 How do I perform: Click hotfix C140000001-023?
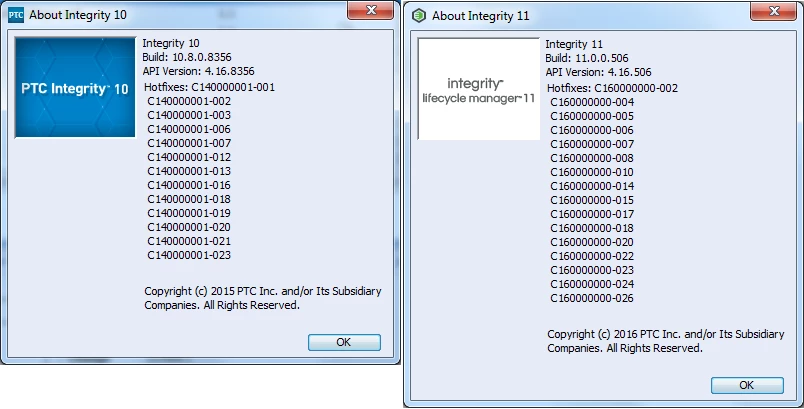[189, 255]
